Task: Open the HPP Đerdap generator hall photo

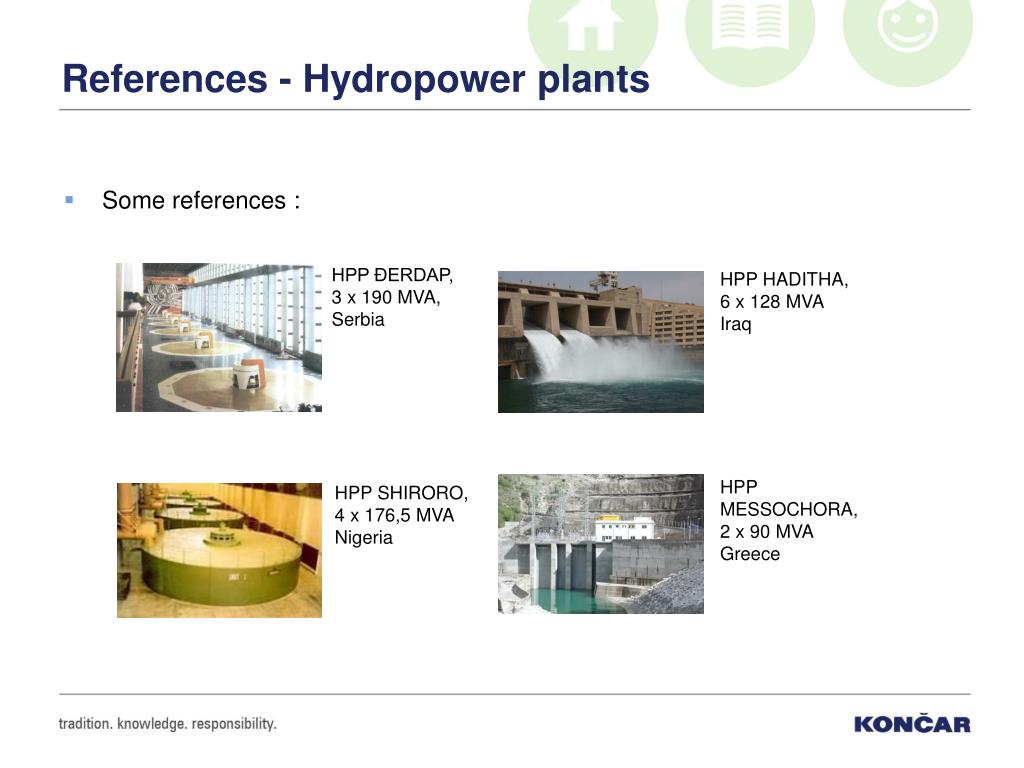Action: [x=219, y=337]
